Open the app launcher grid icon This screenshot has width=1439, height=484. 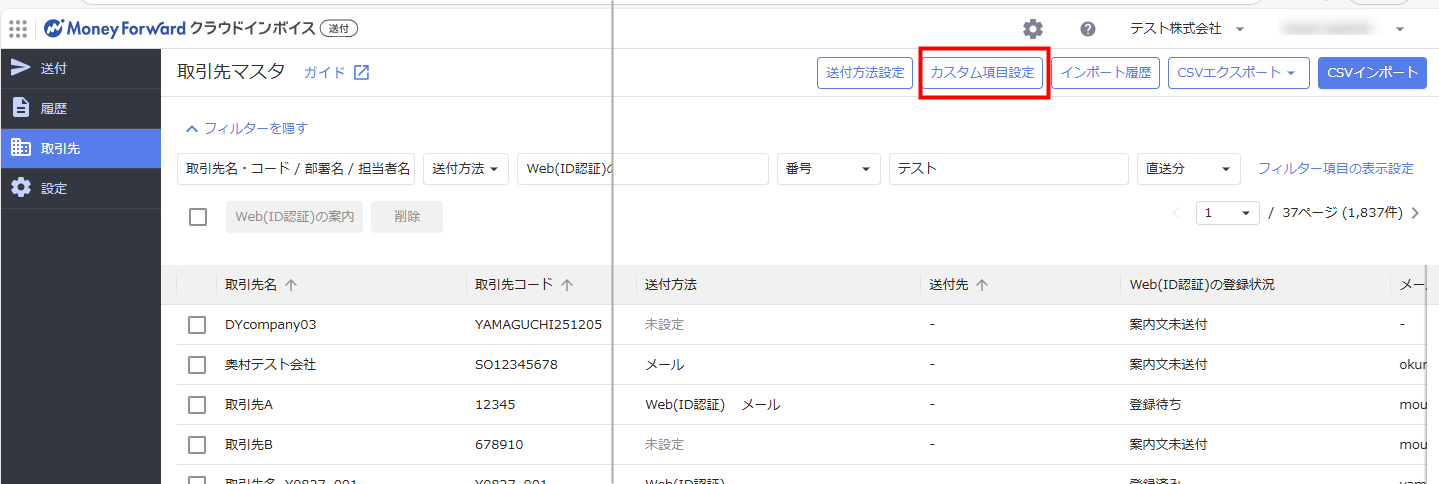point(18,29)
